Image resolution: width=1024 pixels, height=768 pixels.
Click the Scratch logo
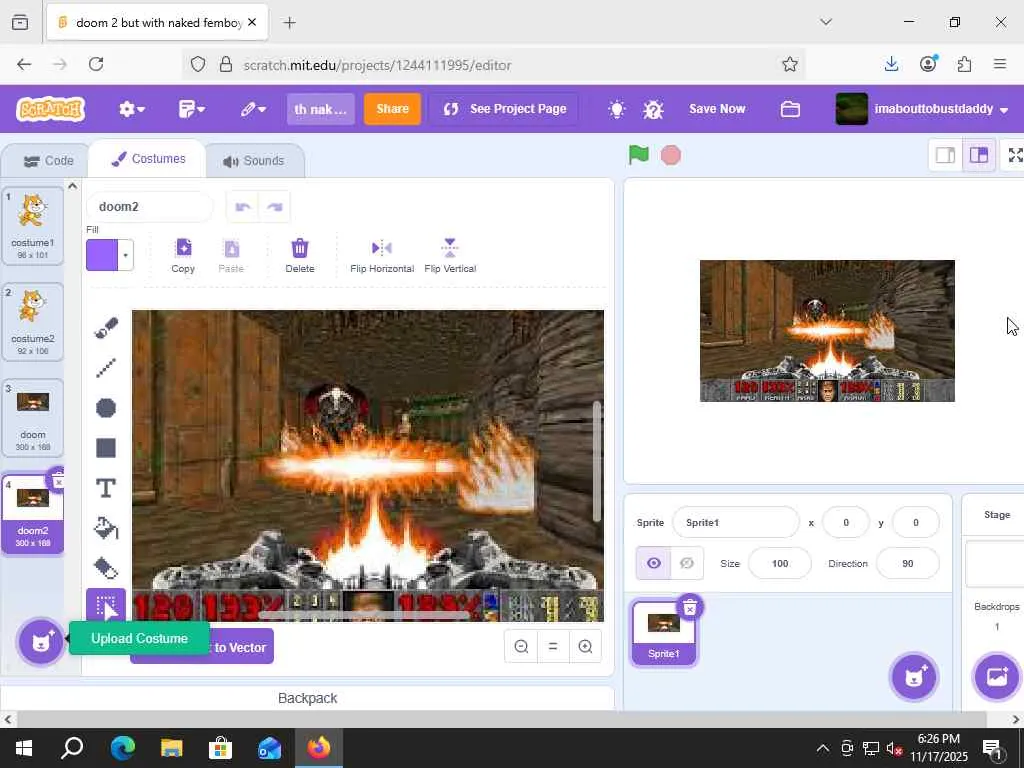click(x=51, y=109)
